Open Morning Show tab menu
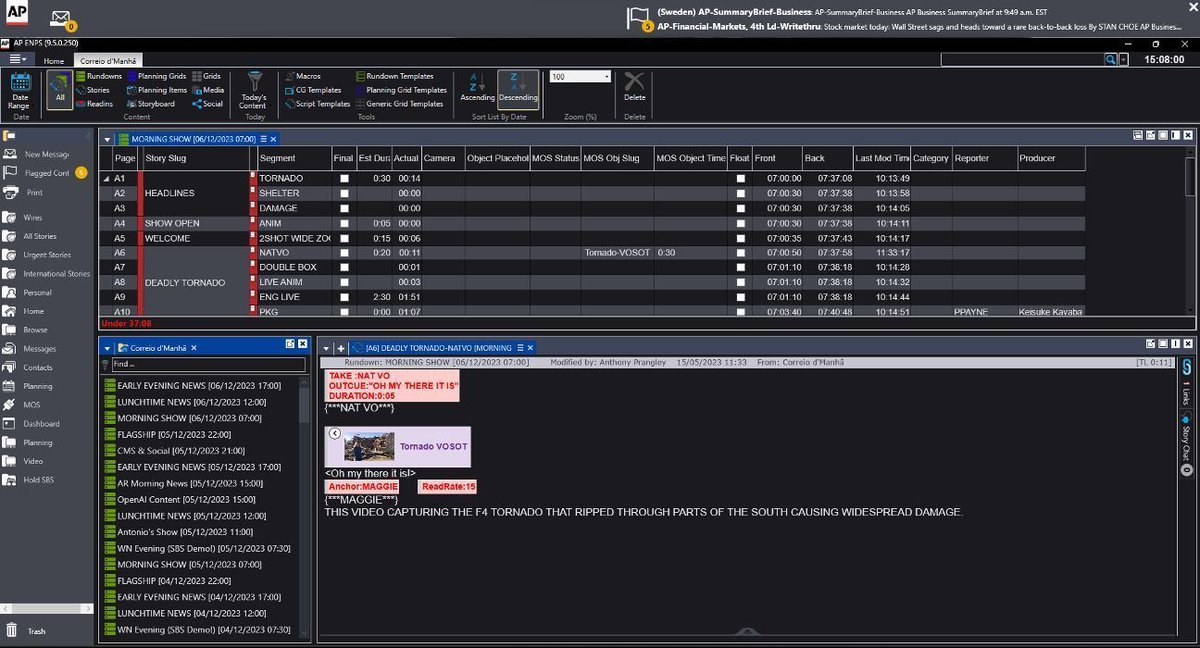1200x648 pixels. [263, 139]
